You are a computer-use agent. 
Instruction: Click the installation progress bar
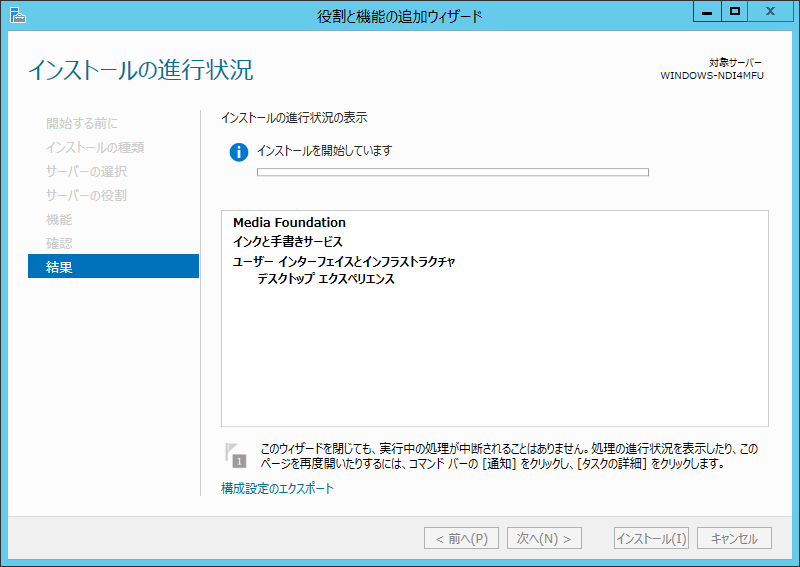[x=452, y=172]
